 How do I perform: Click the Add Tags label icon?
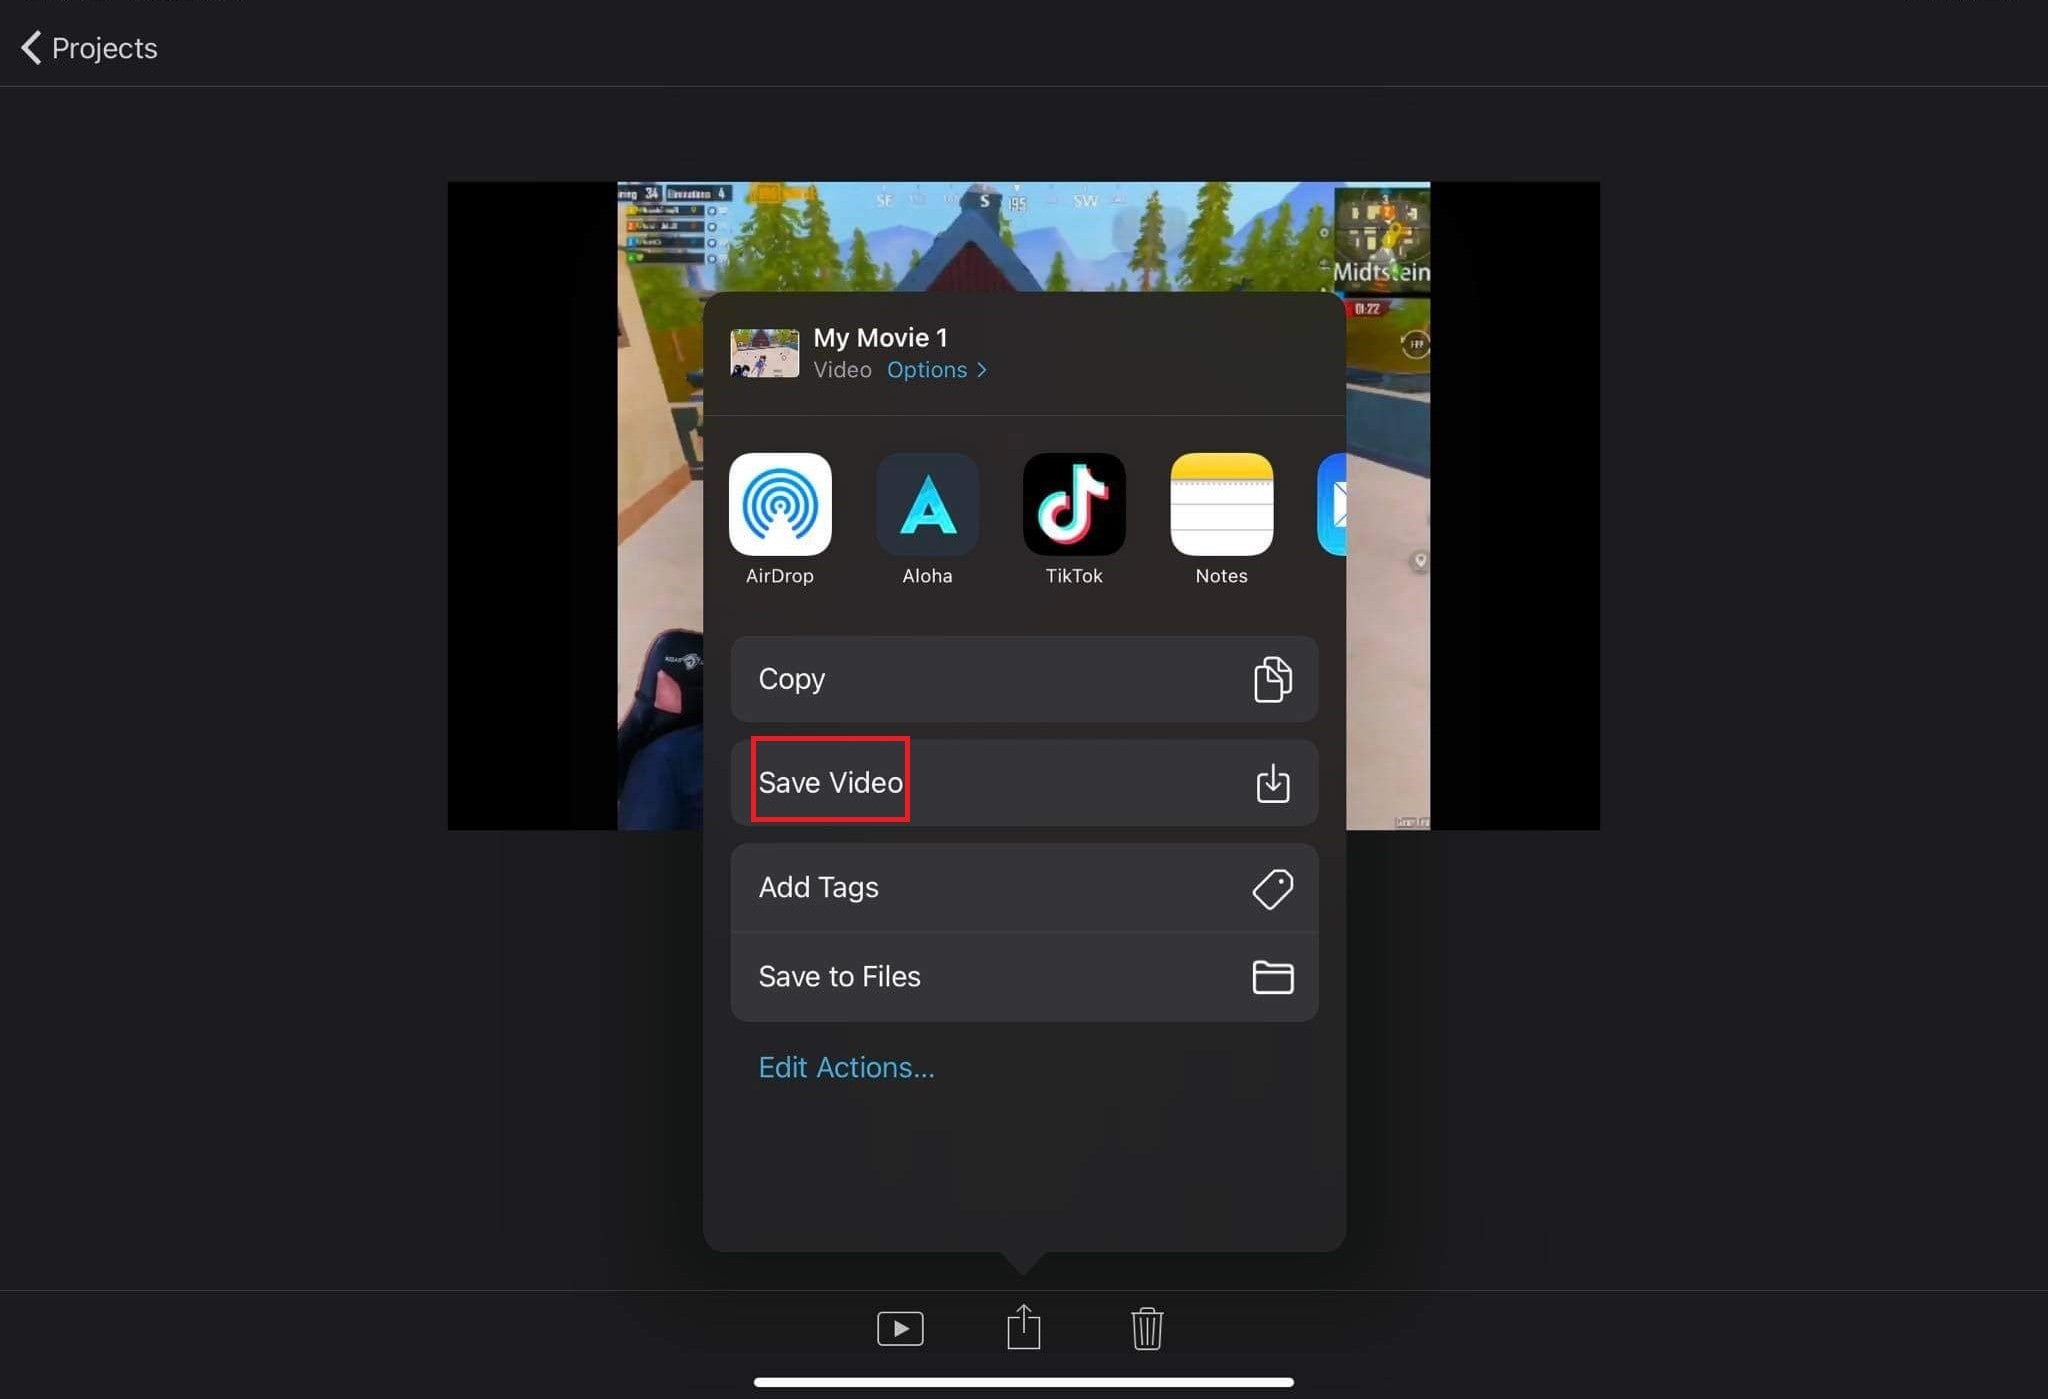click(x=1271, y=887)
